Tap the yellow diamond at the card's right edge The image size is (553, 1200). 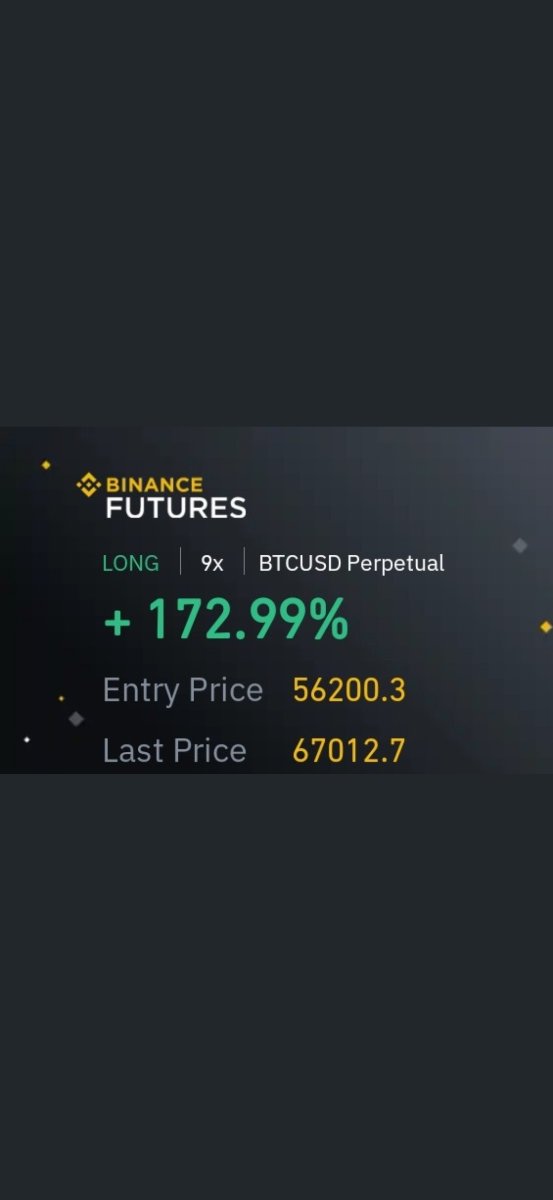pyautogui.click(x=545, y=627)
